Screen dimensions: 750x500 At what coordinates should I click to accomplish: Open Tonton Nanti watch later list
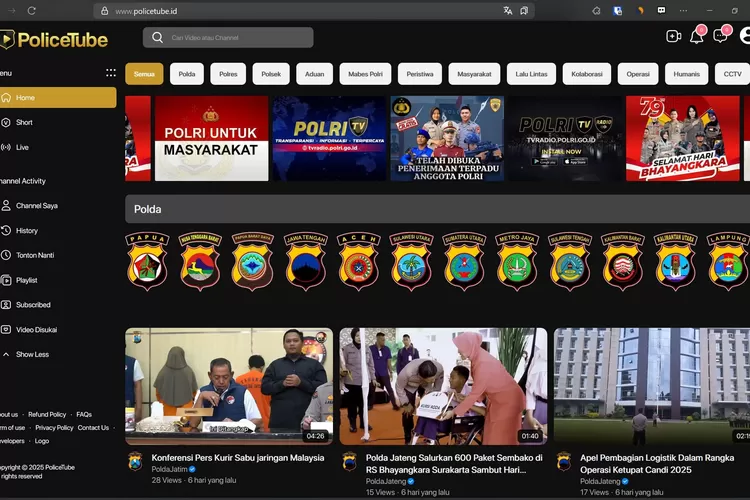click(34, 255)
